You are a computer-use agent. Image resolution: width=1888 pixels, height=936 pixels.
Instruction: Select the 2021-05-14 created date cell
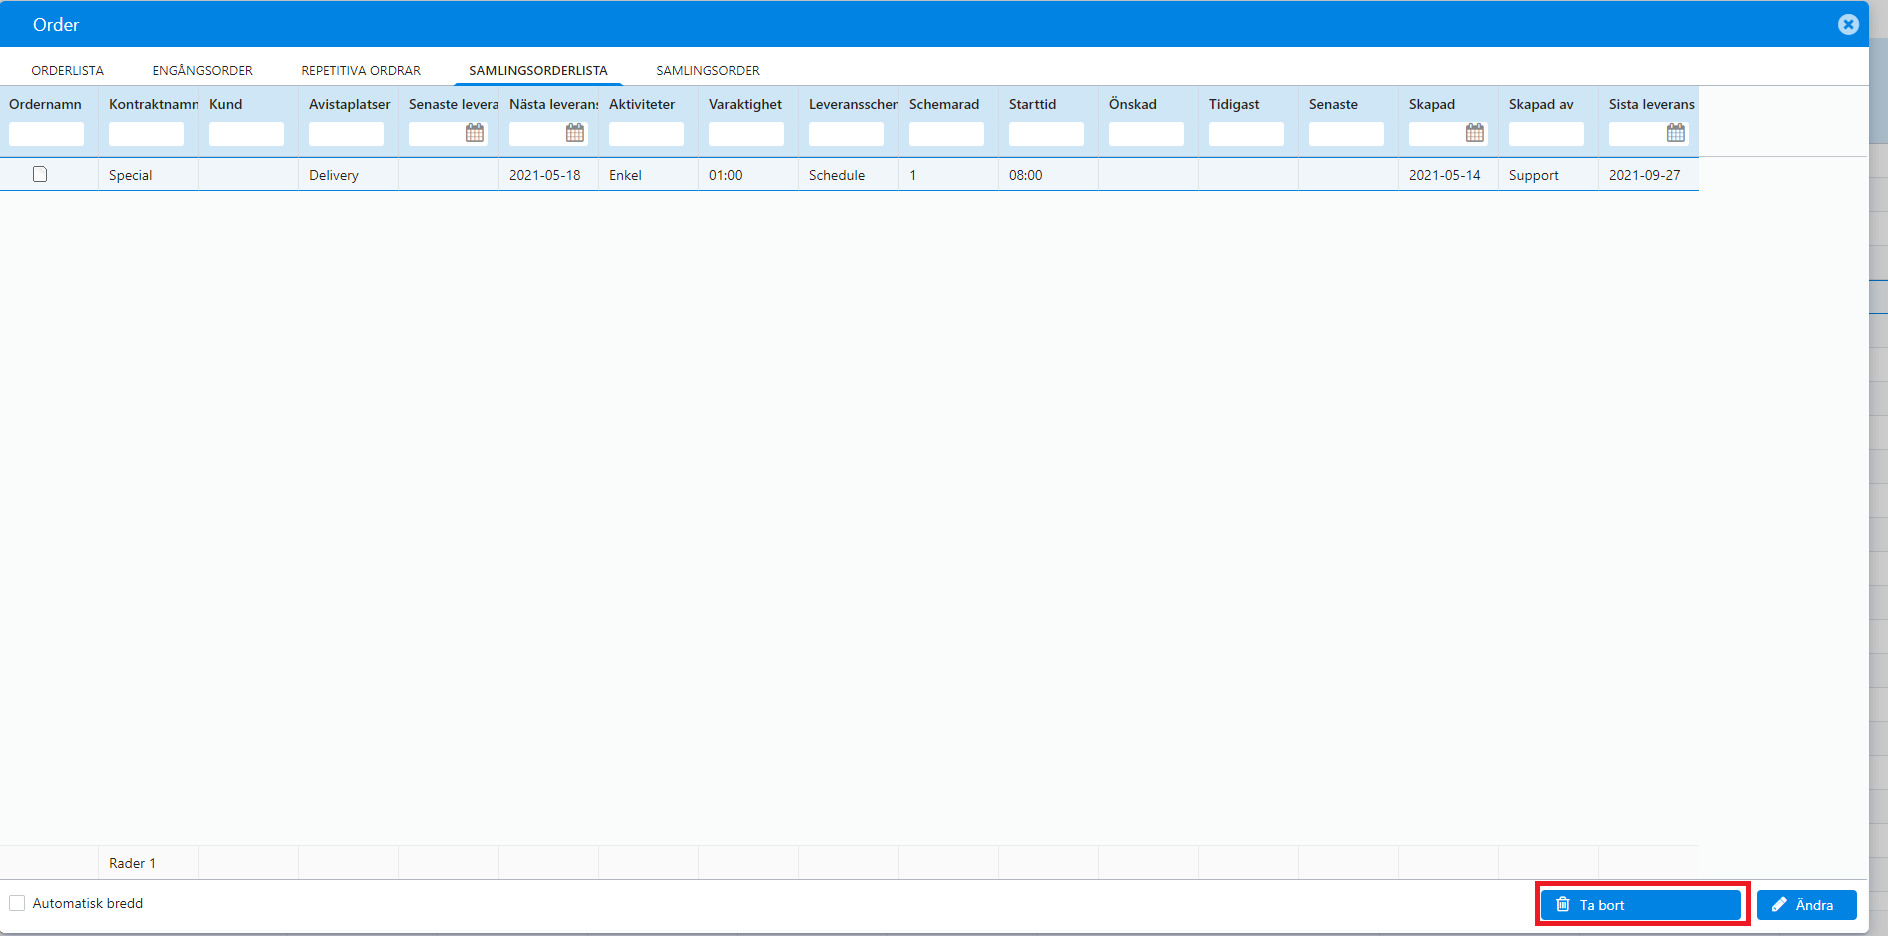(x=1448, y=175)
